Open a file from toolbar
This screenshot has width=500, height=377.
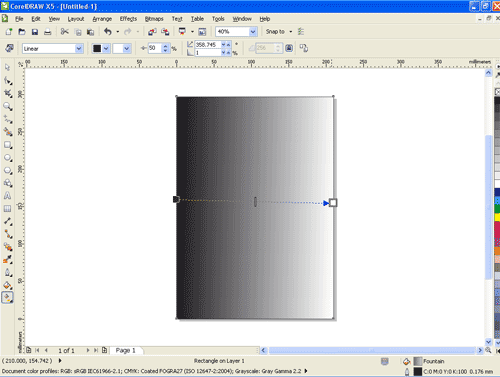click(x=22, y=32)
